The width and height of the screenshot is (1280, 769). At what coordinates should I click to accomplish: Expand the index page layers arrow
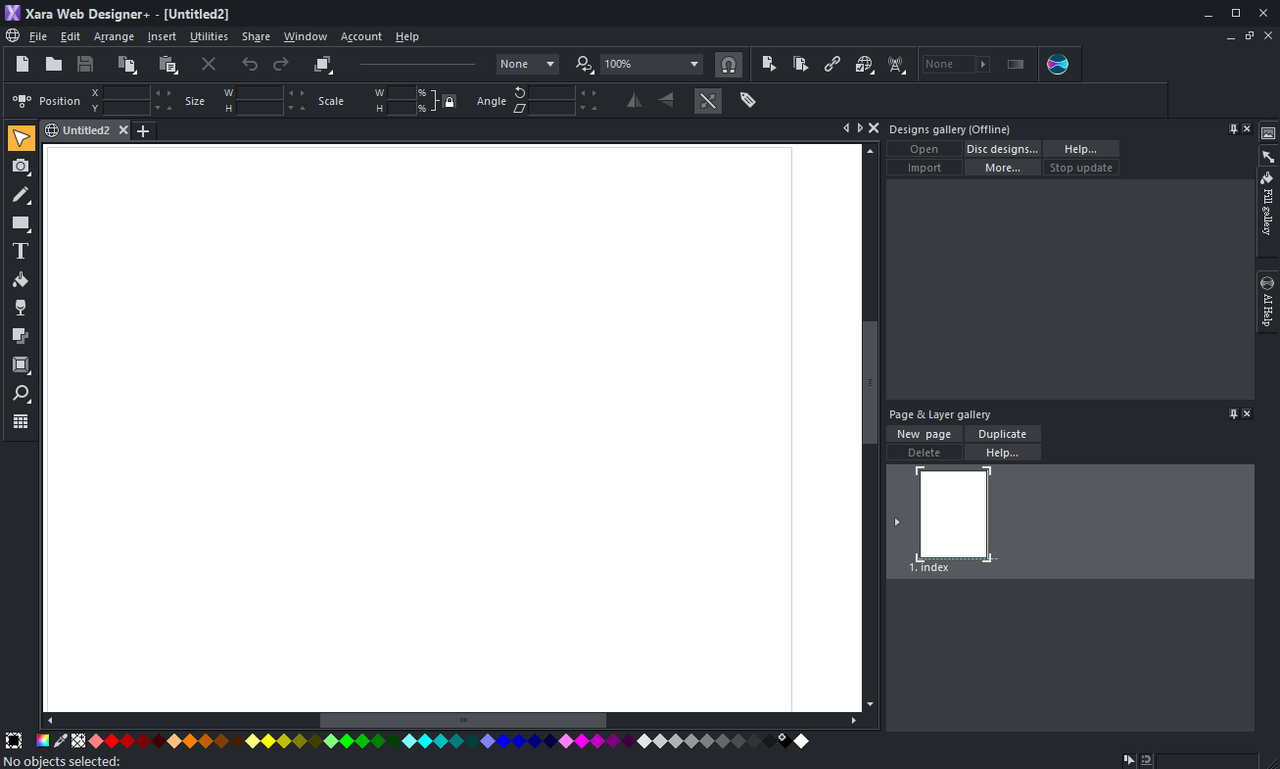tap(897, 522)
